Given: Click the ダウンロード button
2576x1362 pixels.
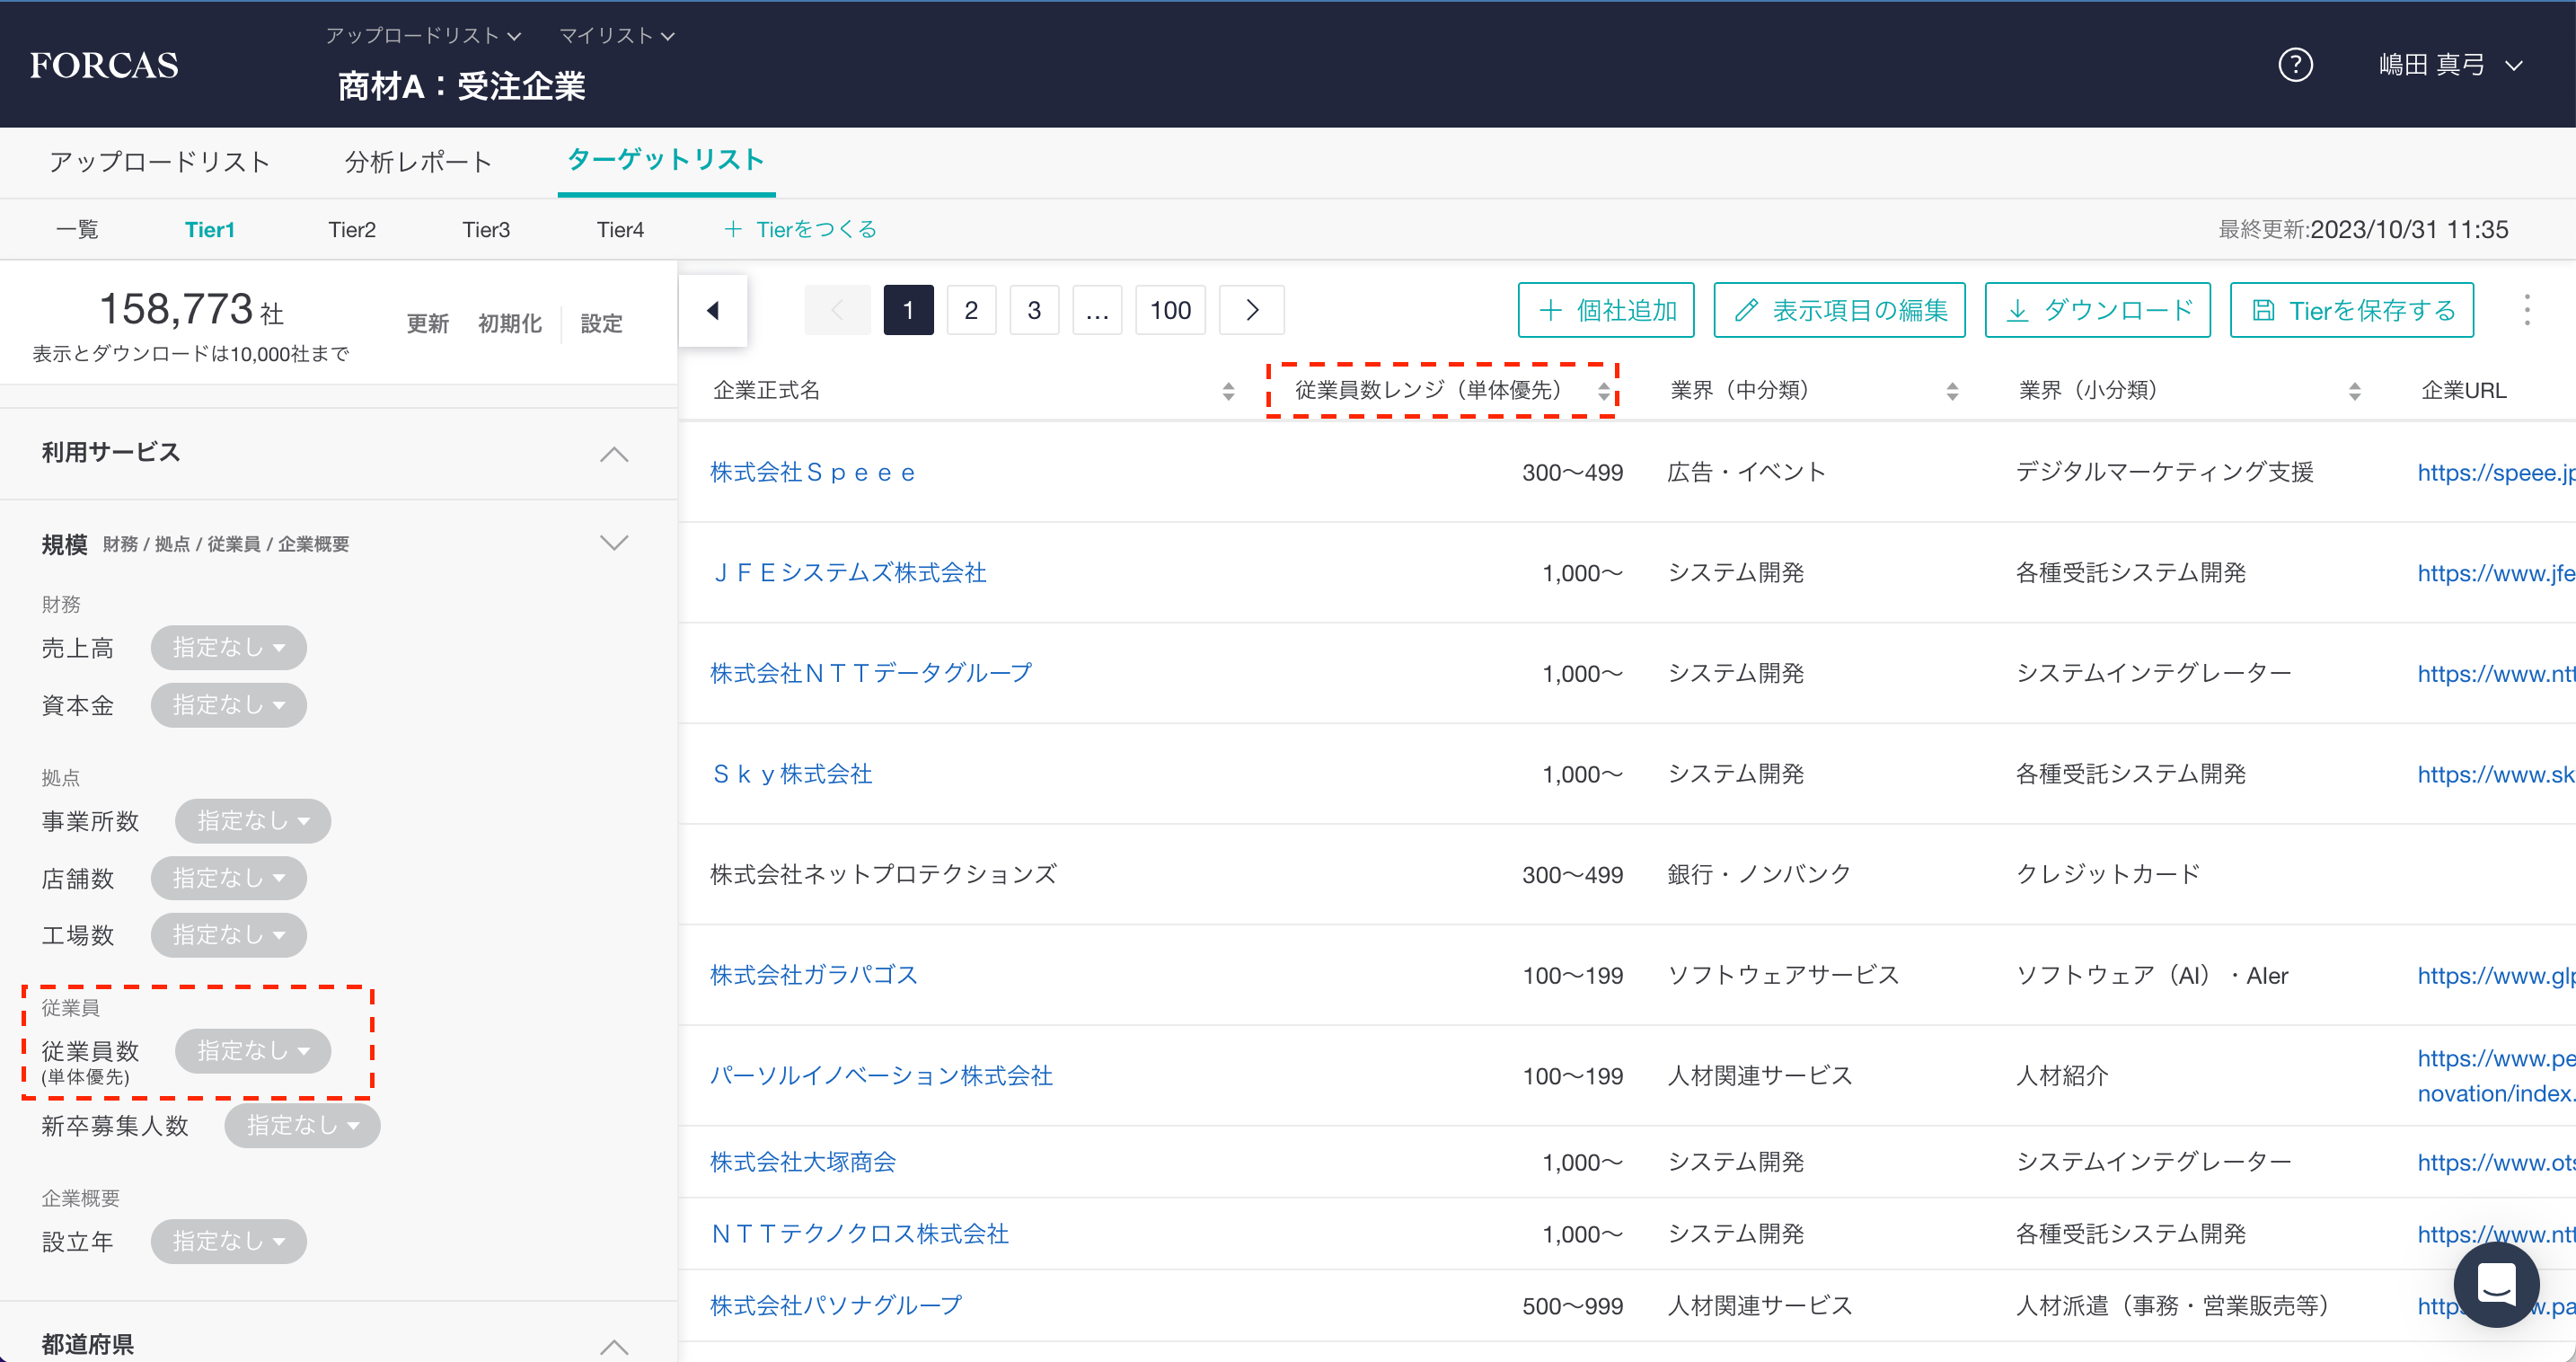Looking at the screenshot, I should pyautogui.click(x=2097, y=310).
